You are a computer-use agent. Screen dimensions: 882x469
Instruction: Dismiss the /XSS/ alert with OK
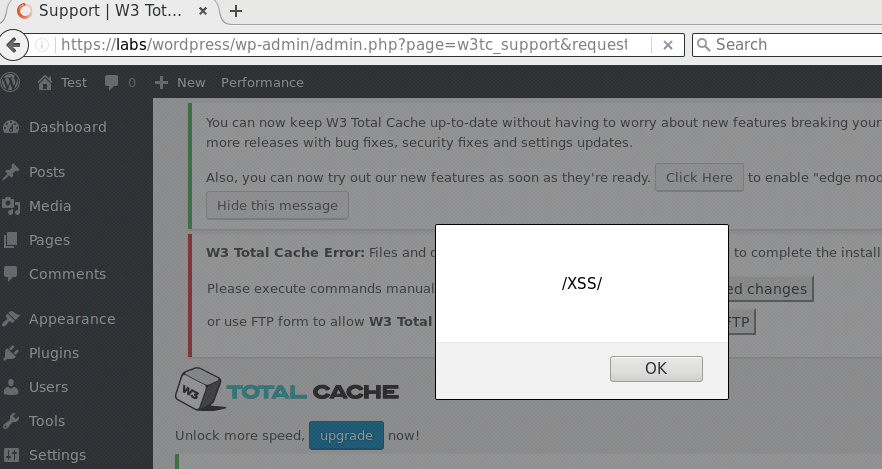coord(656,368)
